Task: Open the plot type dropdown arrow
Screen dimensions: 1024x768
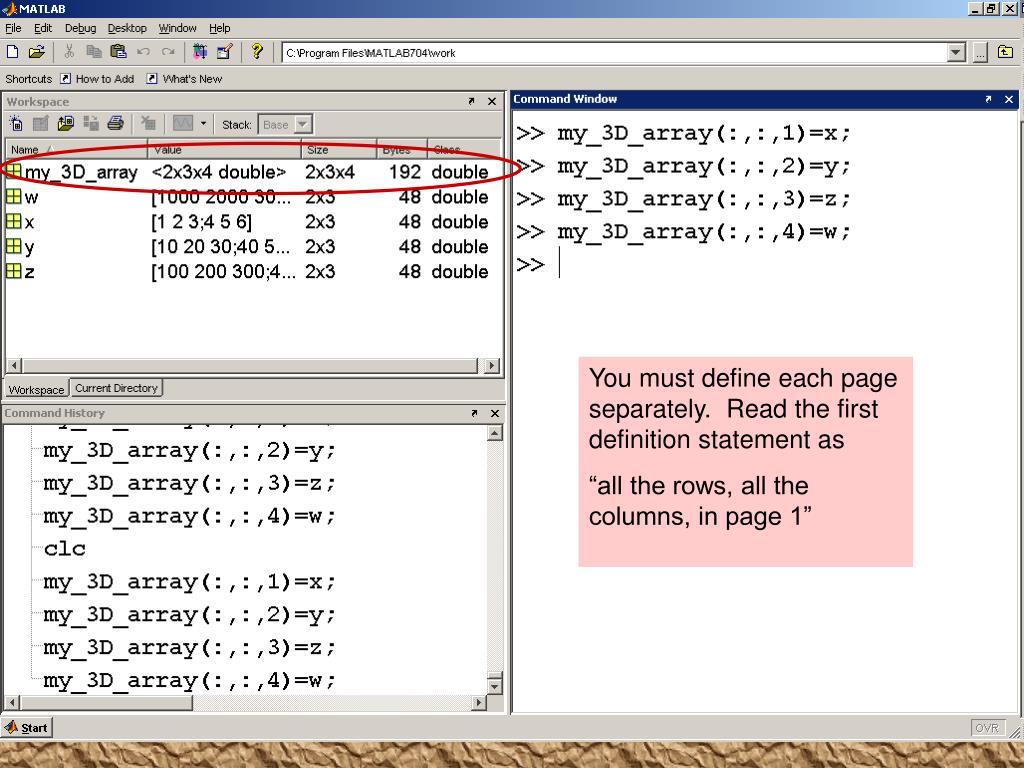Action: coord(203,123)
